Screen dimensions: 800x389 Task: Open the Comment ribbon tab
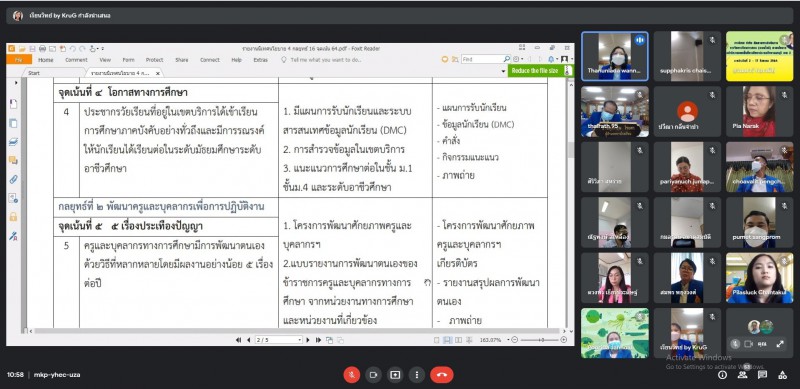(76, 60)
